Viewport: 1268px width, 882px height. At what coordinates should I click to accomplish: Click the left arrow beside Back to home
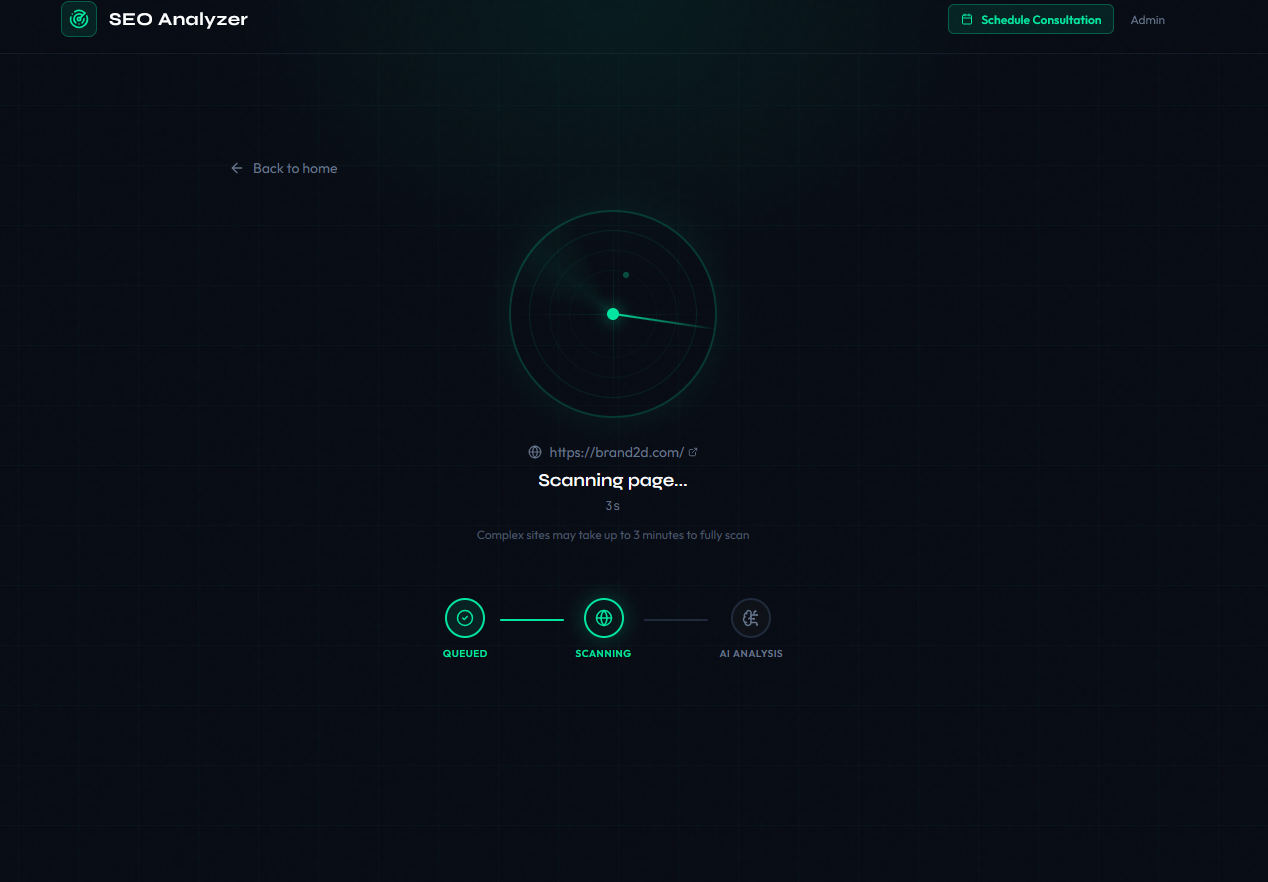[236, 168]
